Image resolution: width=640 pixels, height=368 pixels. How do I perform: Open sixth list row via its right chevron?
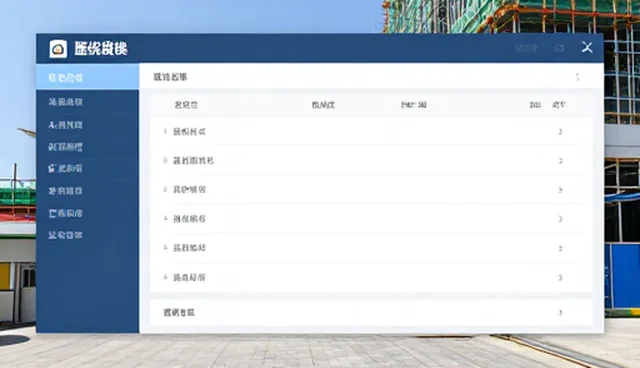[x=560, y=278]
